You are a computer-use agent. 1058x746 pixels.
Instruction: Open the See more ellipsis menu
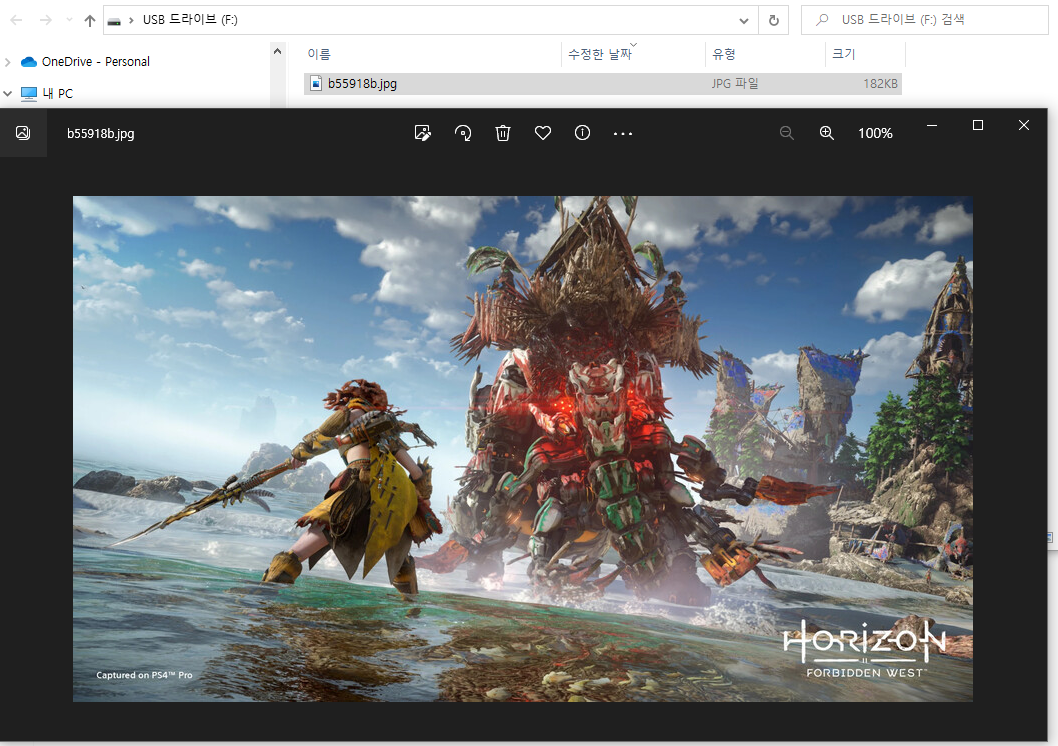coord(623,134)
